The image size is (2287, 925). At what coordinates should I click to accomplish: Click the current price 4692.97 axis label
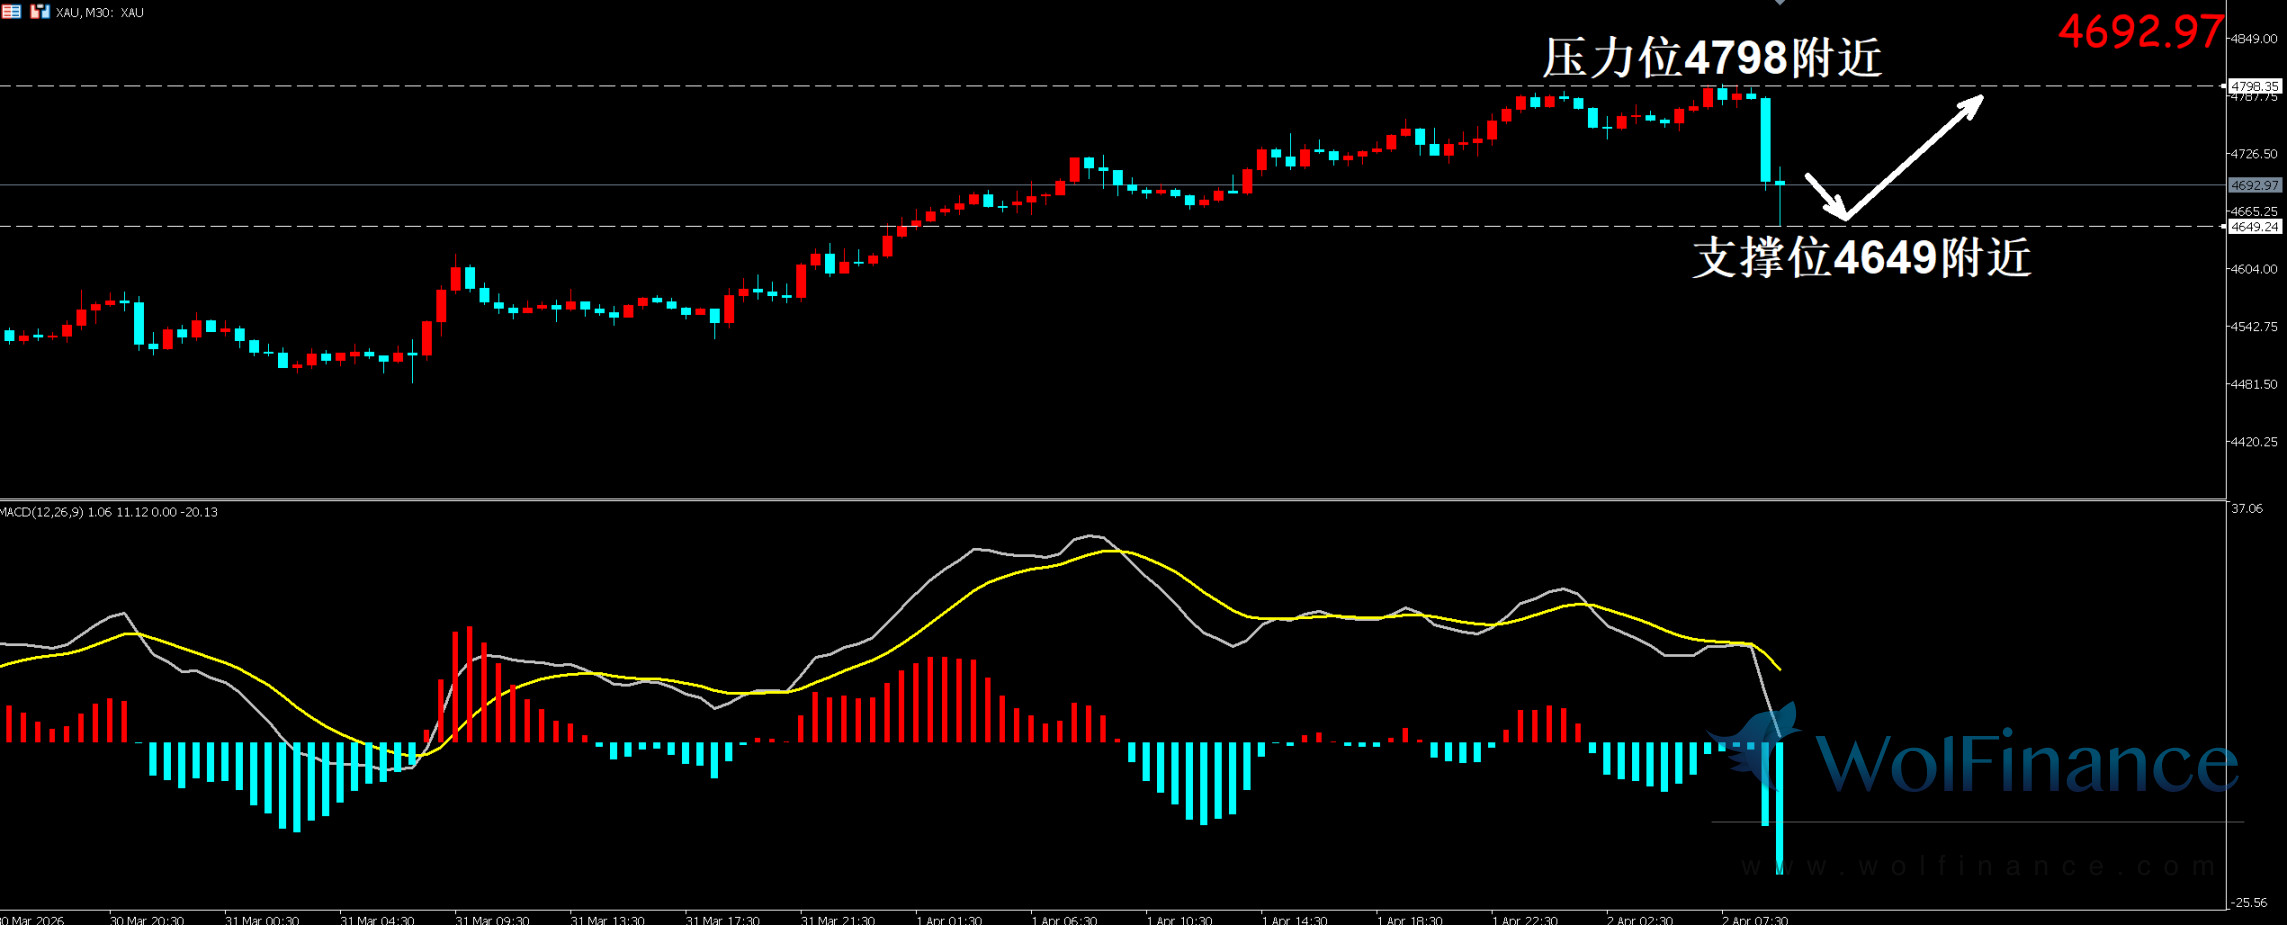[2255, 186]
